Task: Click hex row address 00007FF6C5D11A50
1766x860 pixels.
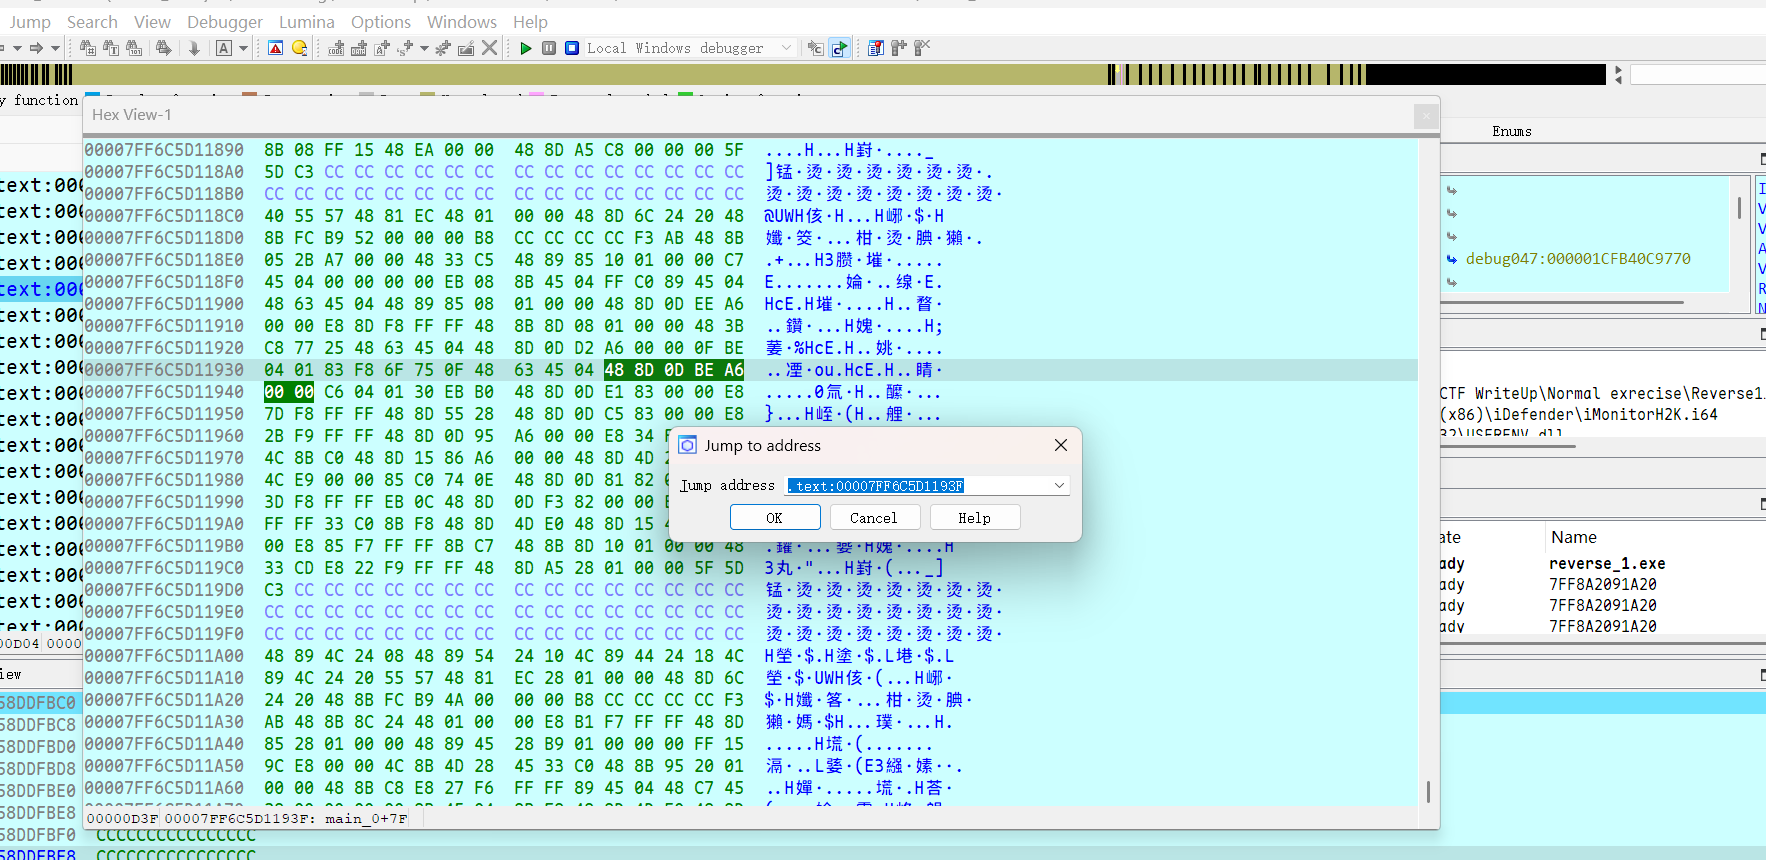Action: [x=164, y=766]
